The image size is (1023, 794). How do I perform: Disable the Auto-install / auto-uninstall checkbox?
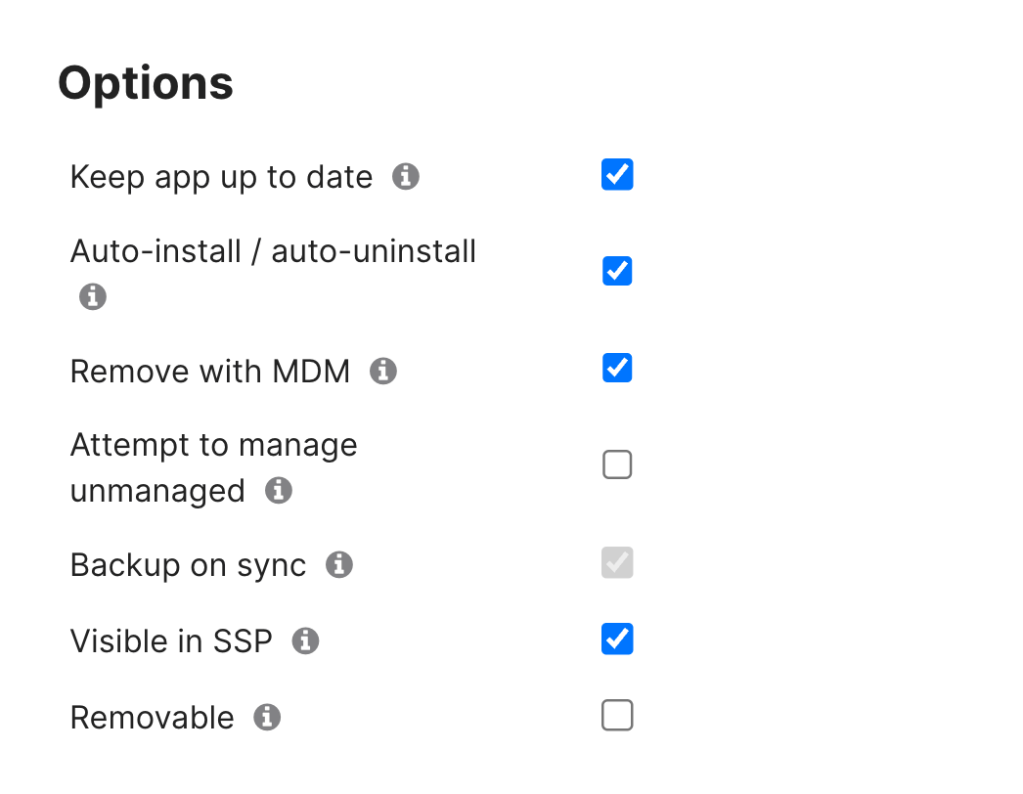point(617,271)
